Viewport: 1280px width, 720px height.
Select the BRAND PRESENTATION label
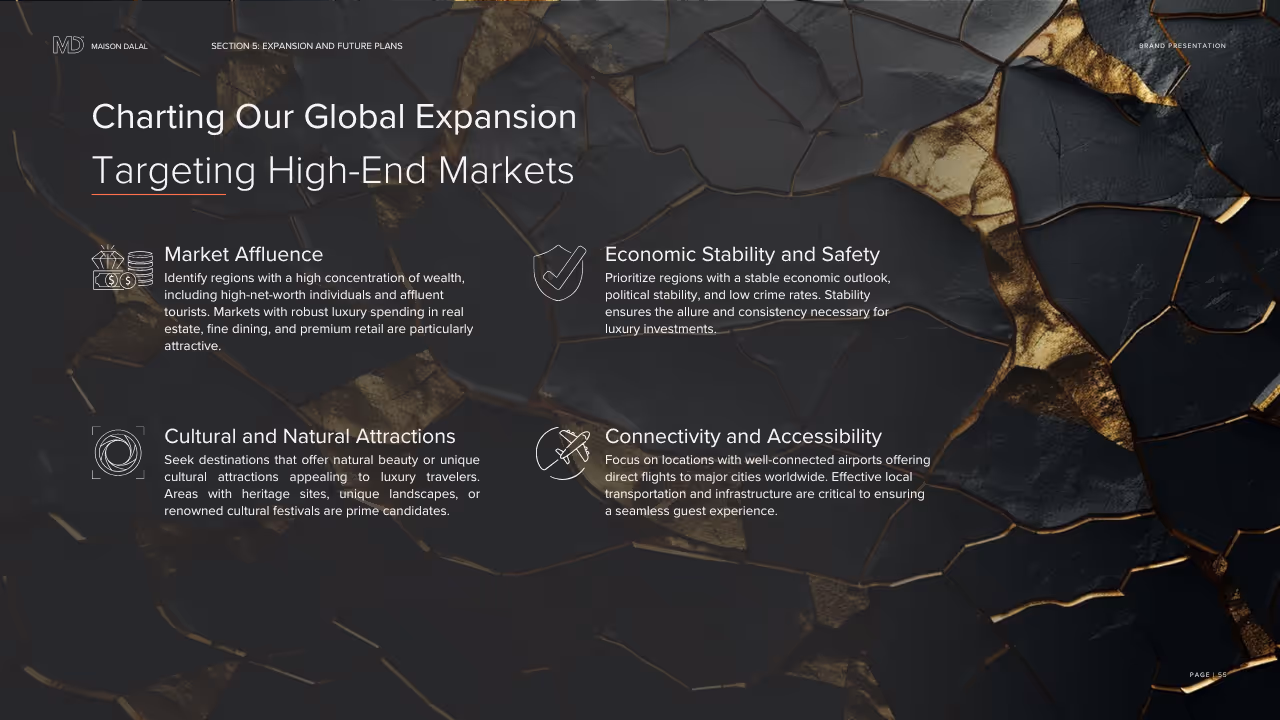pyautogui.click(x=1182, y=45)
